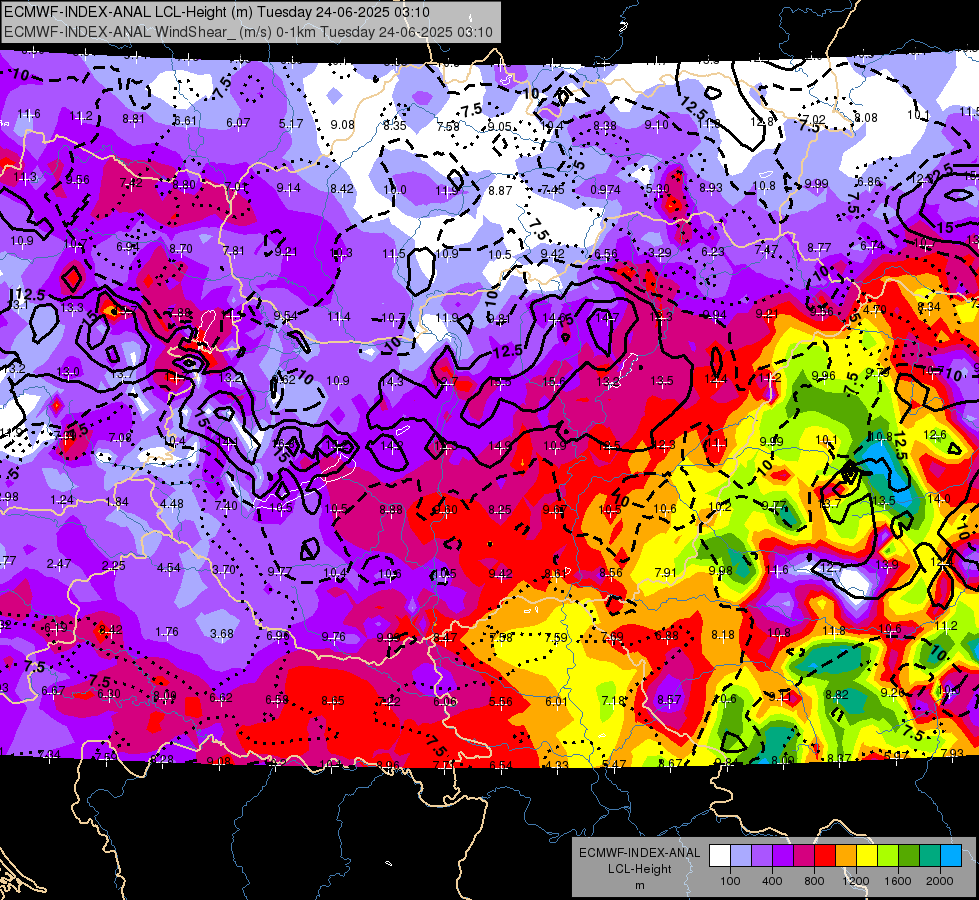
Task: Click the LCL-Height label in legend
Action: (x=639, y=869)
